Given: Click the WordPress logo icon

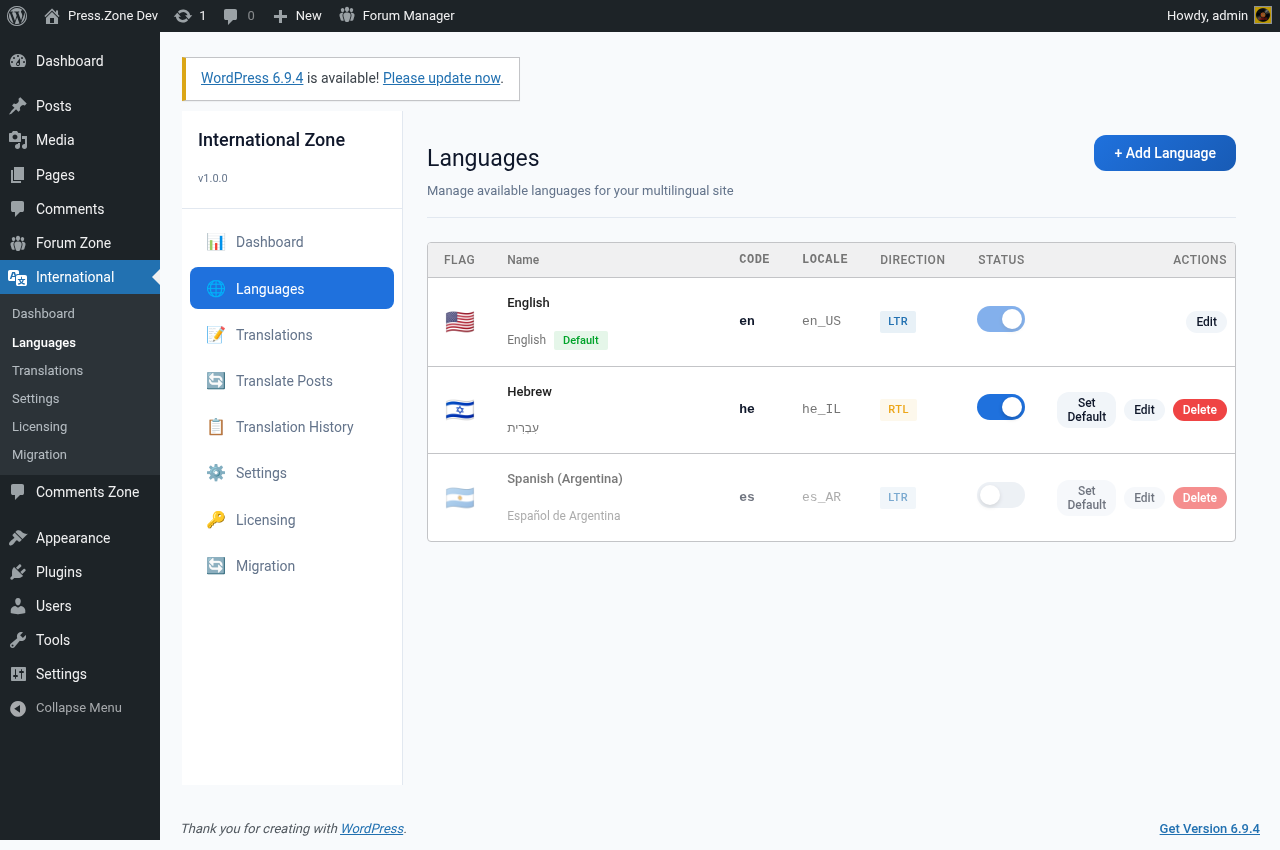Looking at the screenshot, I should coord(17,16).
